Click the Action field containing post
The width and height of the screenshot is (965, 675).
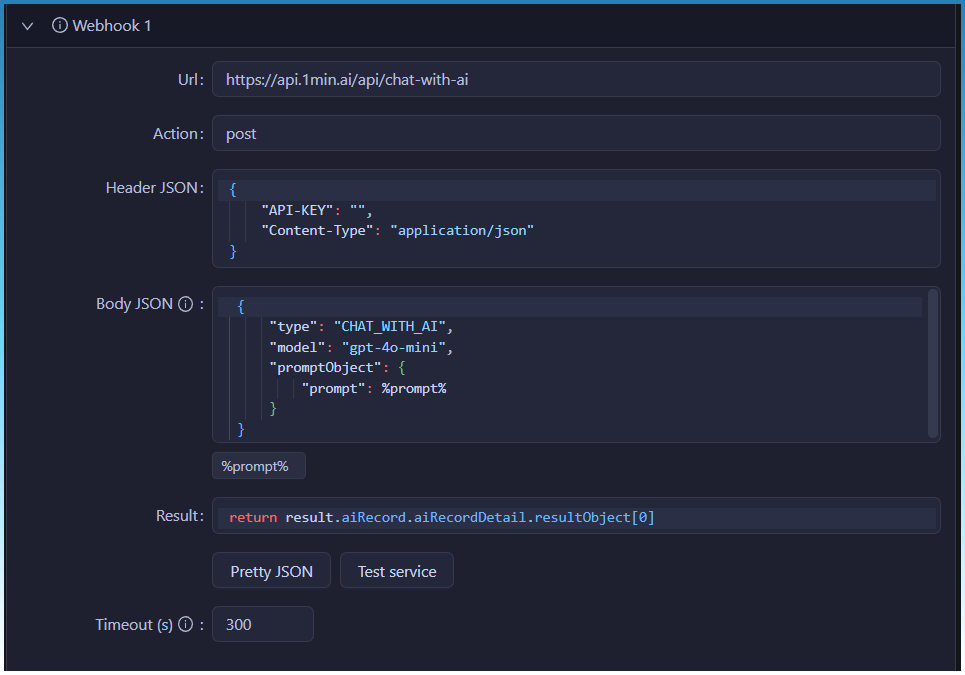[575, 134]
